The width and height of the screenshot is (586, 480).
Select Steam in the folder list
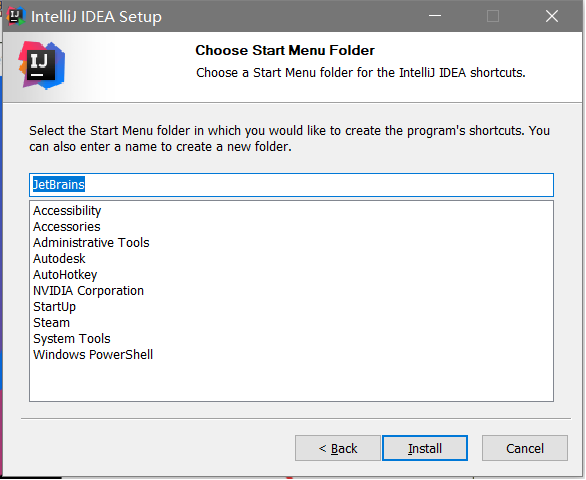tap(52, 323)
